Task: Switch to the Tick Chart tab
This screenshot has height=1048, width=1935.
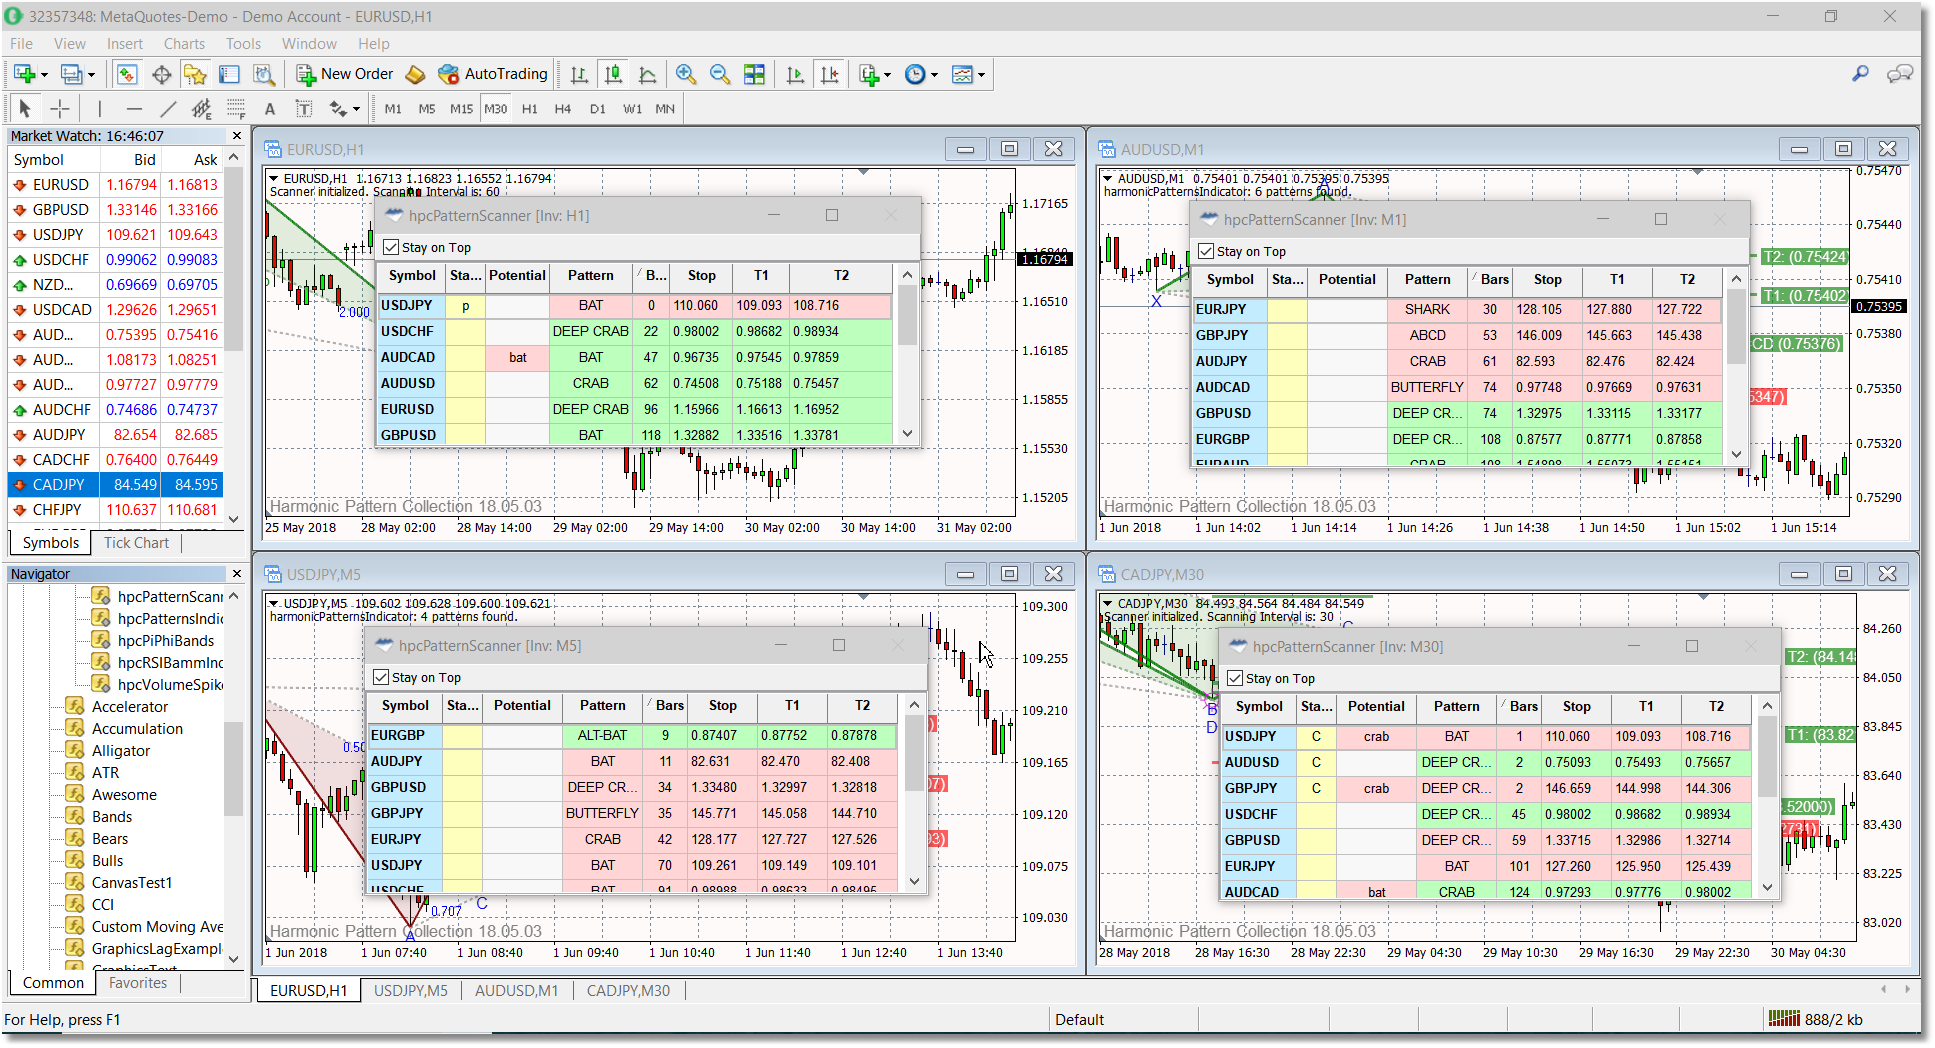Action: click(x=136, y=543)
